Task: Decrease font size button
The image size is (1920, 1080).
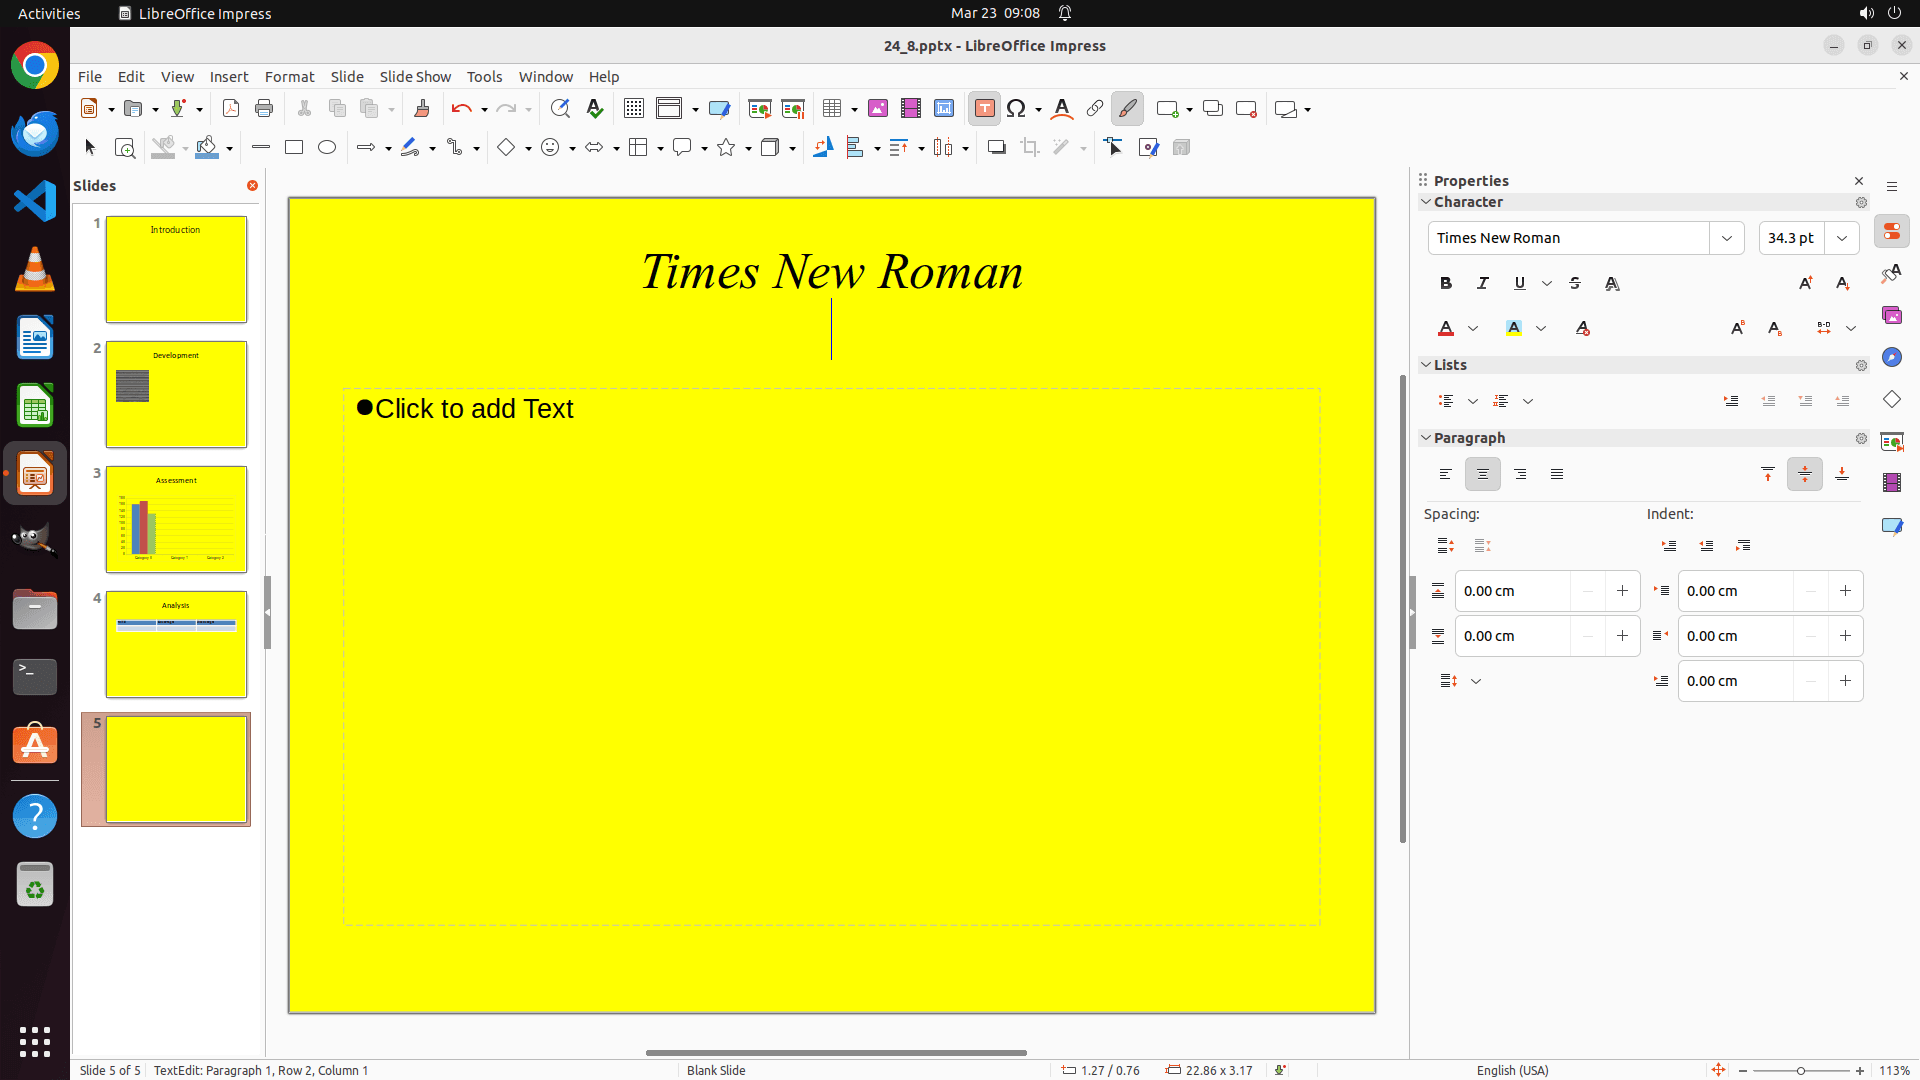Action: [1843, 283]
